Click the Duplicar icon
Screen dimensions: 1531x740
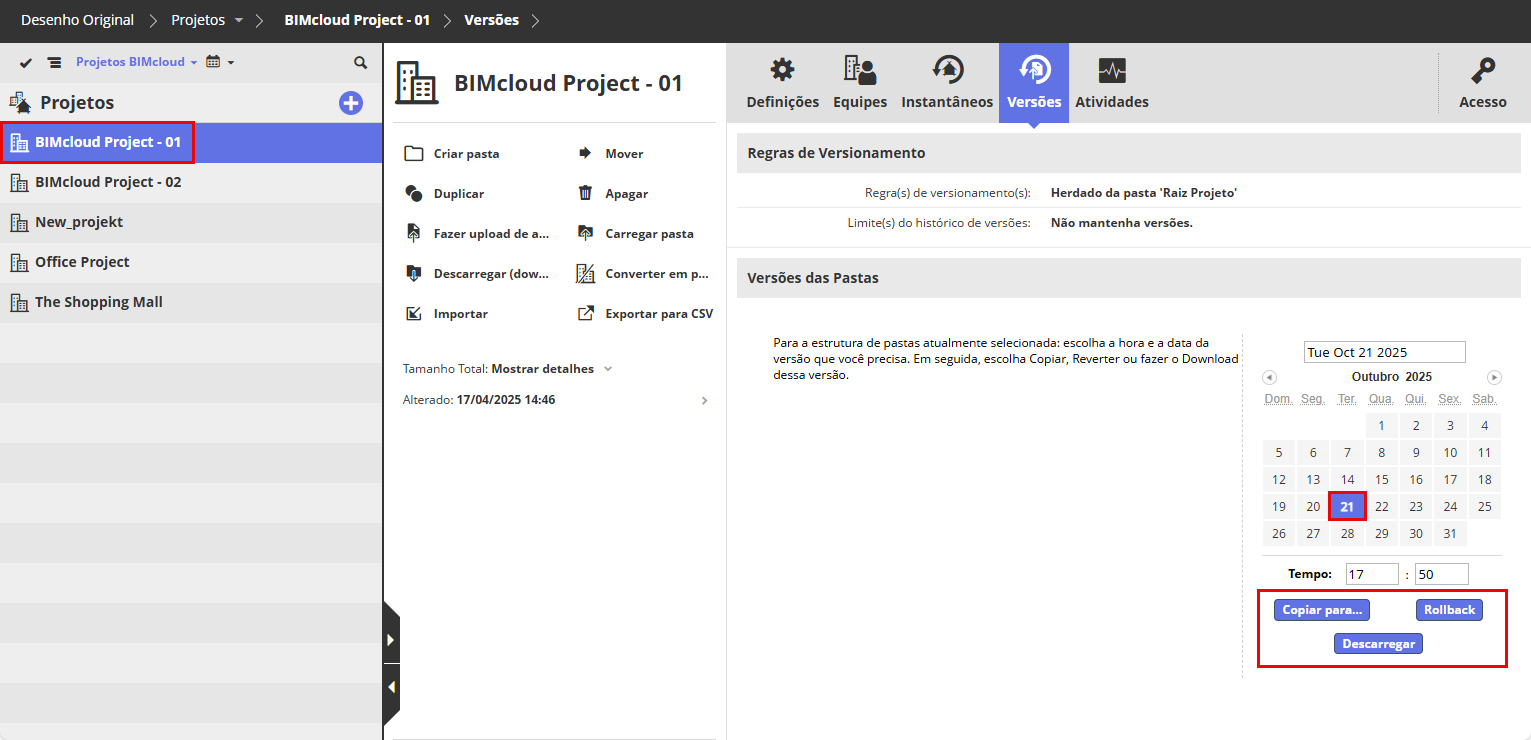pos(414,194)
